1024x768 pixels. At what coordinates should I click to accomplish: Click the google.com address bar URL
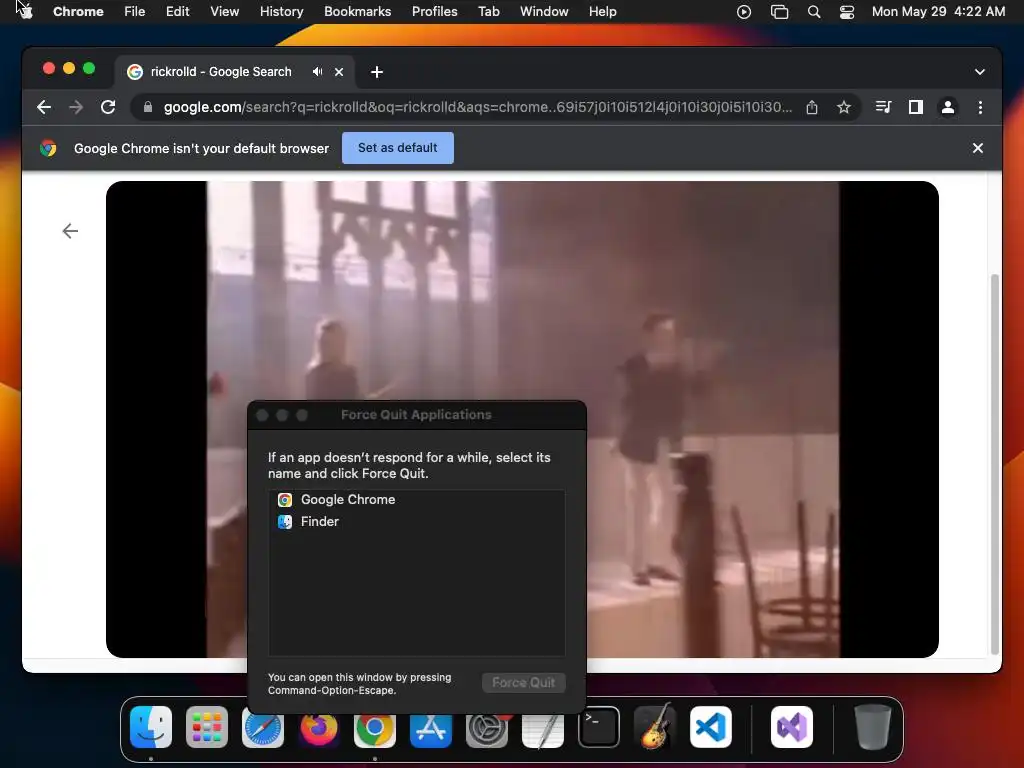[x=477, y=107]
